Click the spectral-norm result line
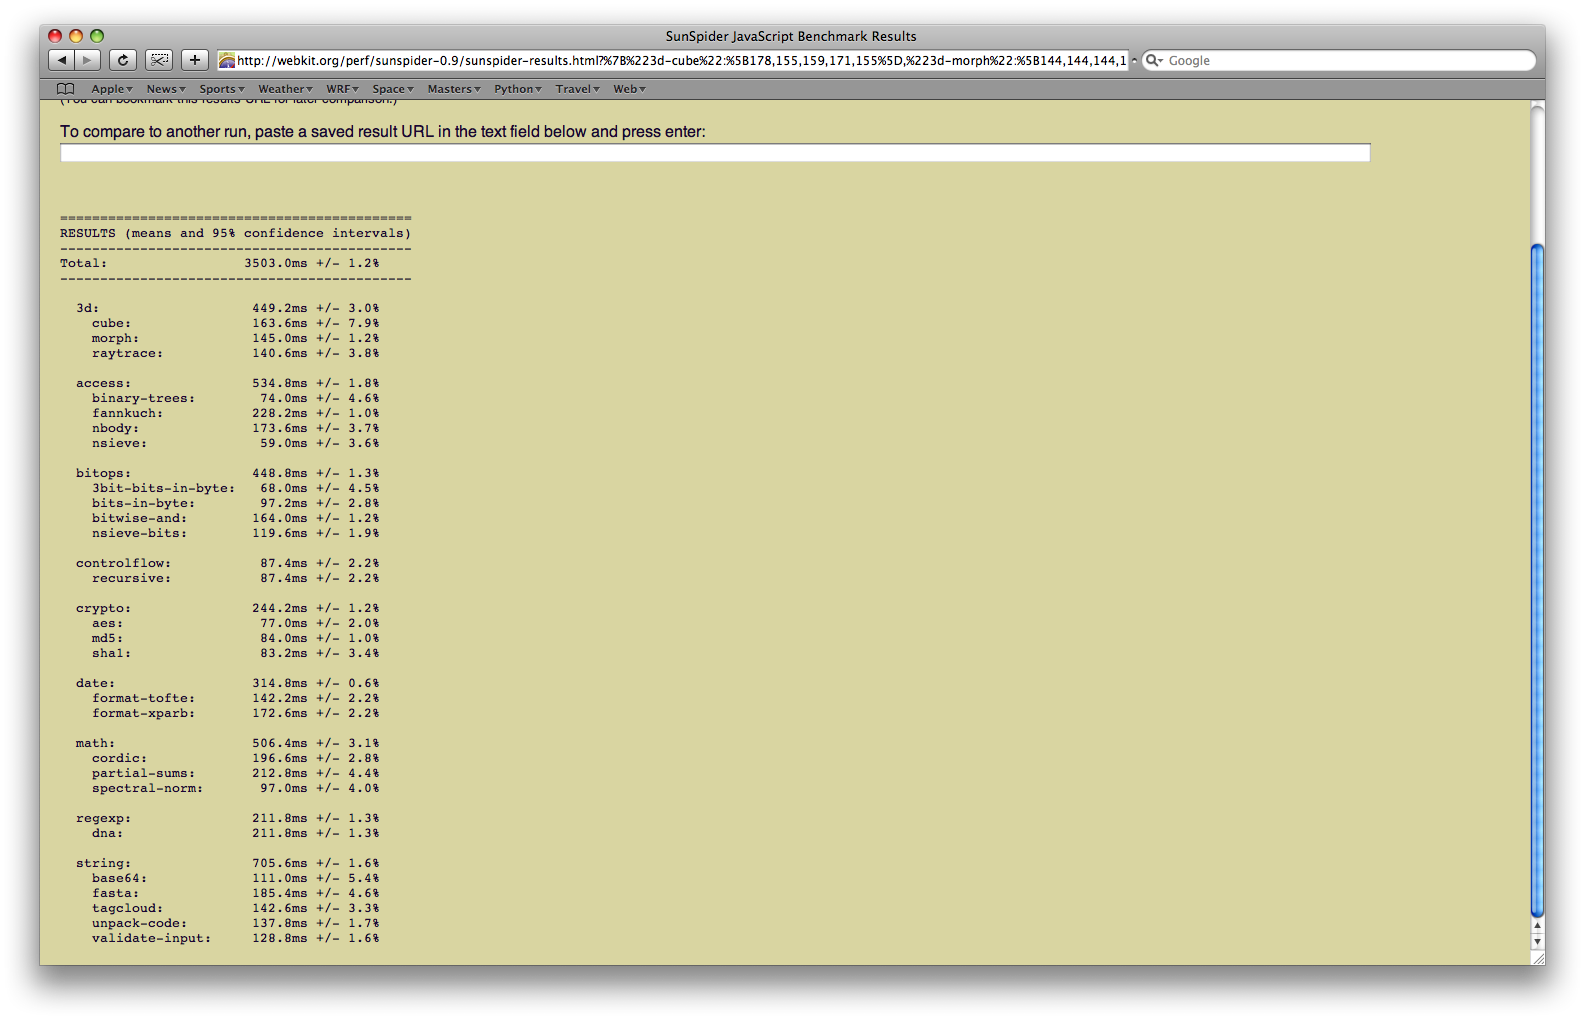 pyautogui.click(x=236, y=789)
